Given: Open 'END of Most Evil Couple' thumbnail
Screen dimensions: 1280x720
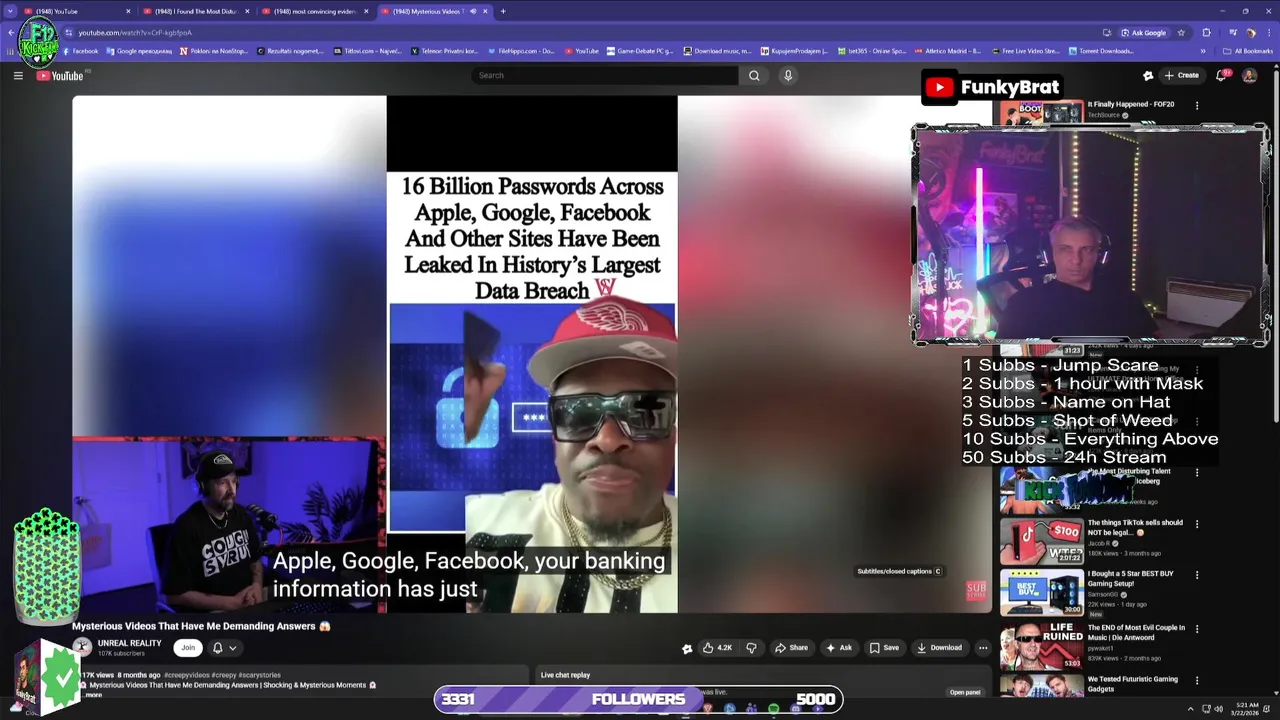Looking at the screenshot, I should click(x=1041, y=646).
